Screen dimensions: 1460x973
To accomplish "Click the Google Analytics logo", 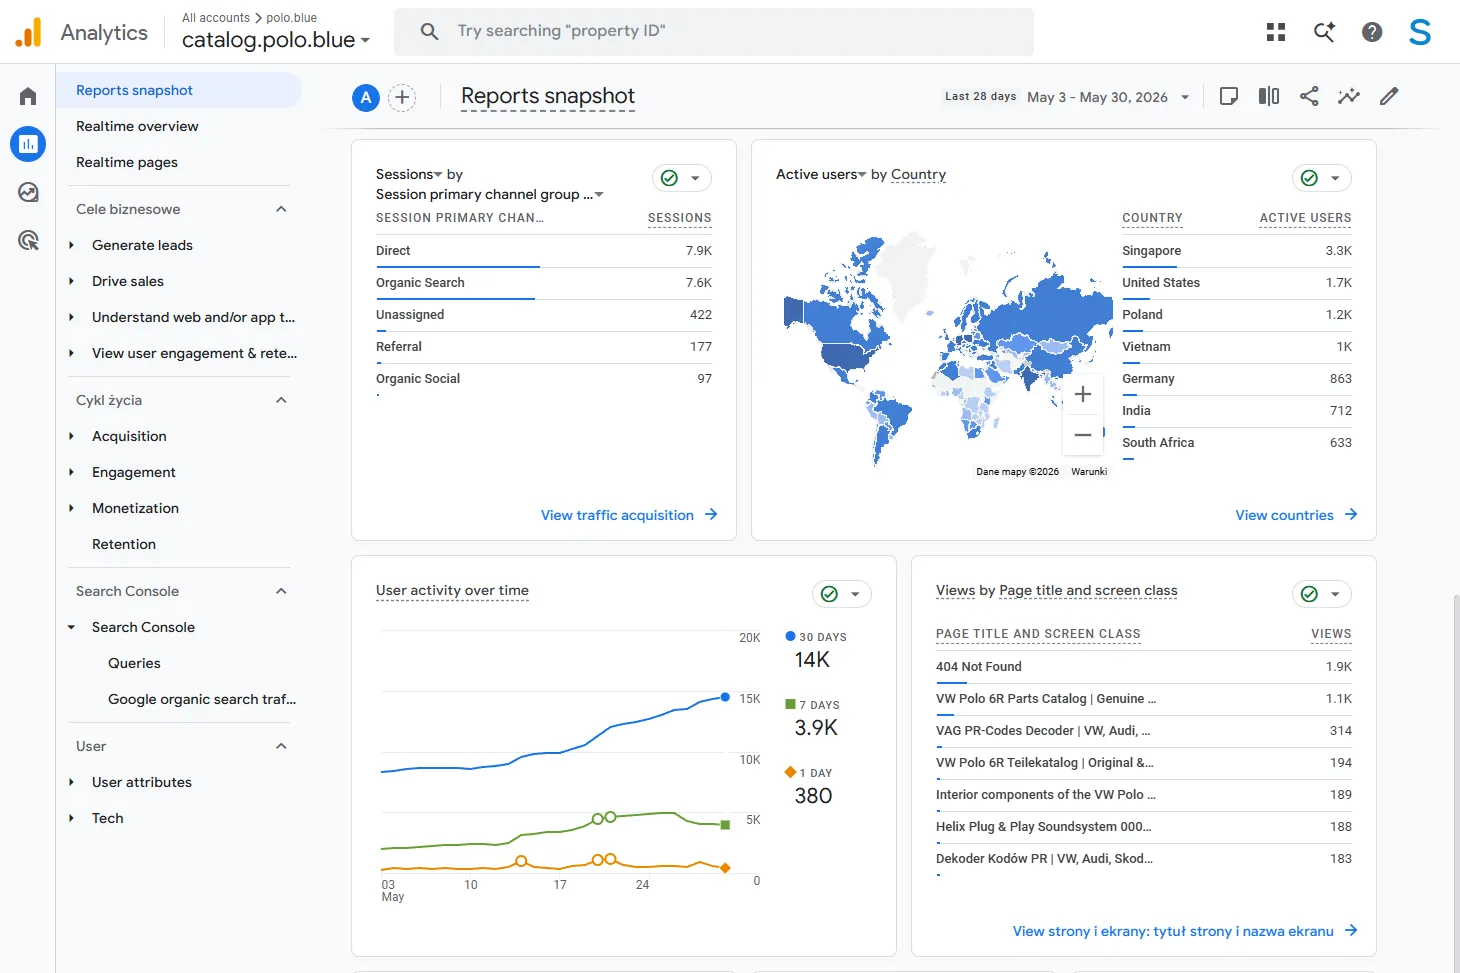I will 29,32.
